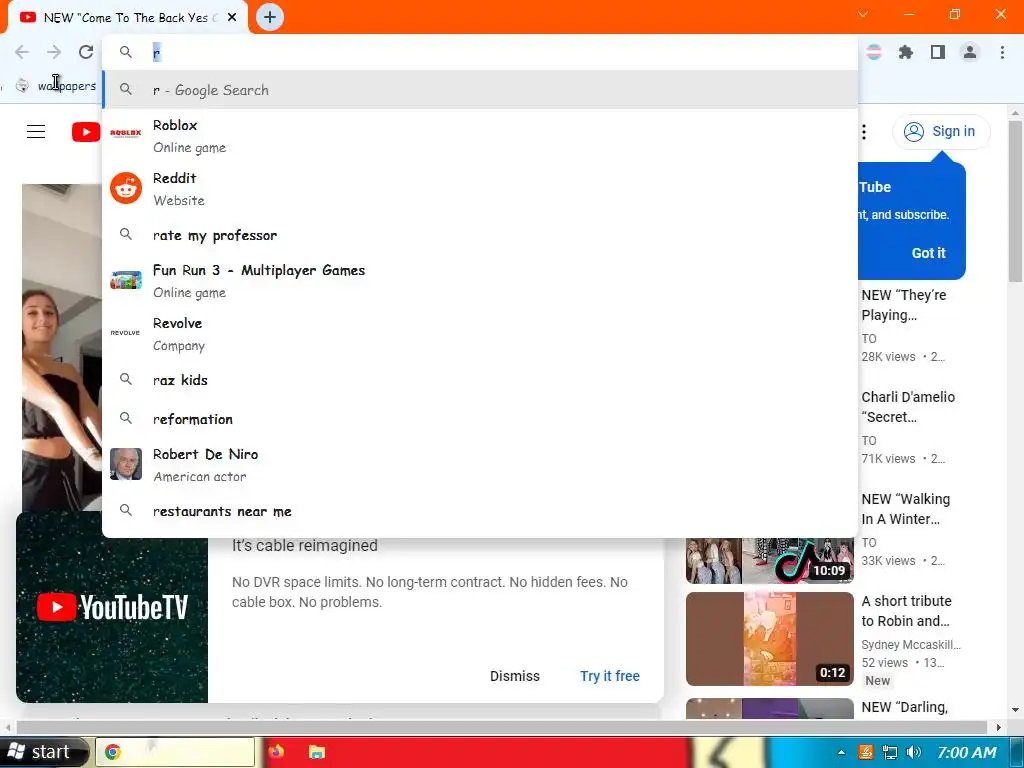Open the 'Sydney Mccaskill' channel name
This screenshot has height=768, width=1024.
tap(911, 645)
